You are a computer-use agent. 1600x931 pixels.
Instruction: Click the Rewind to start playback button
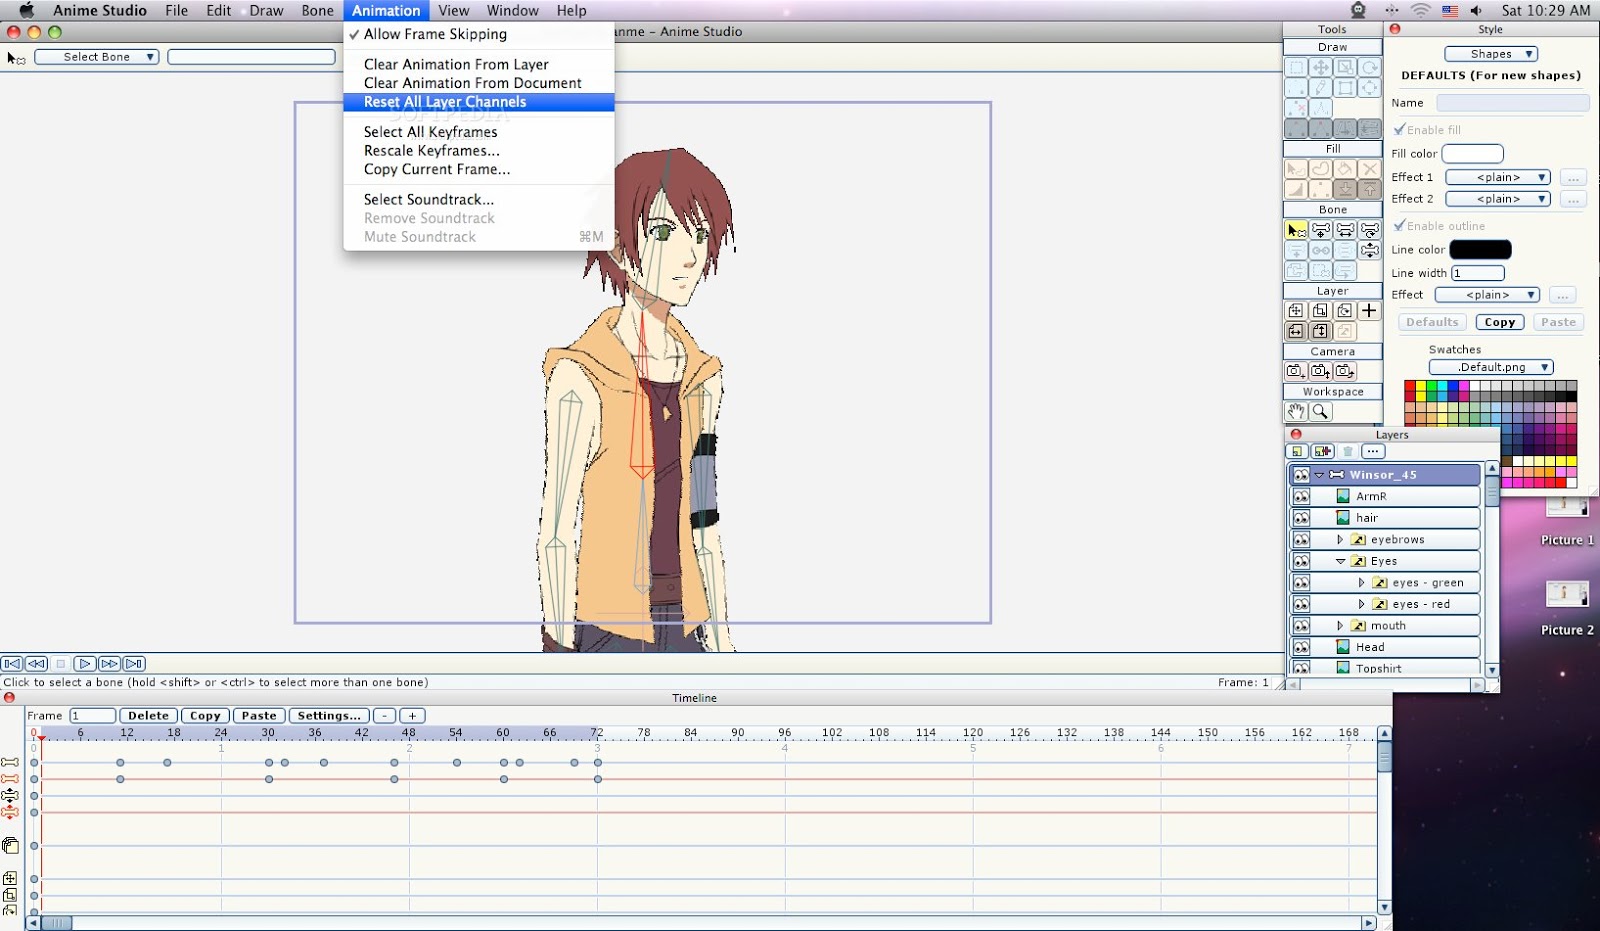[x=12, y=663]
